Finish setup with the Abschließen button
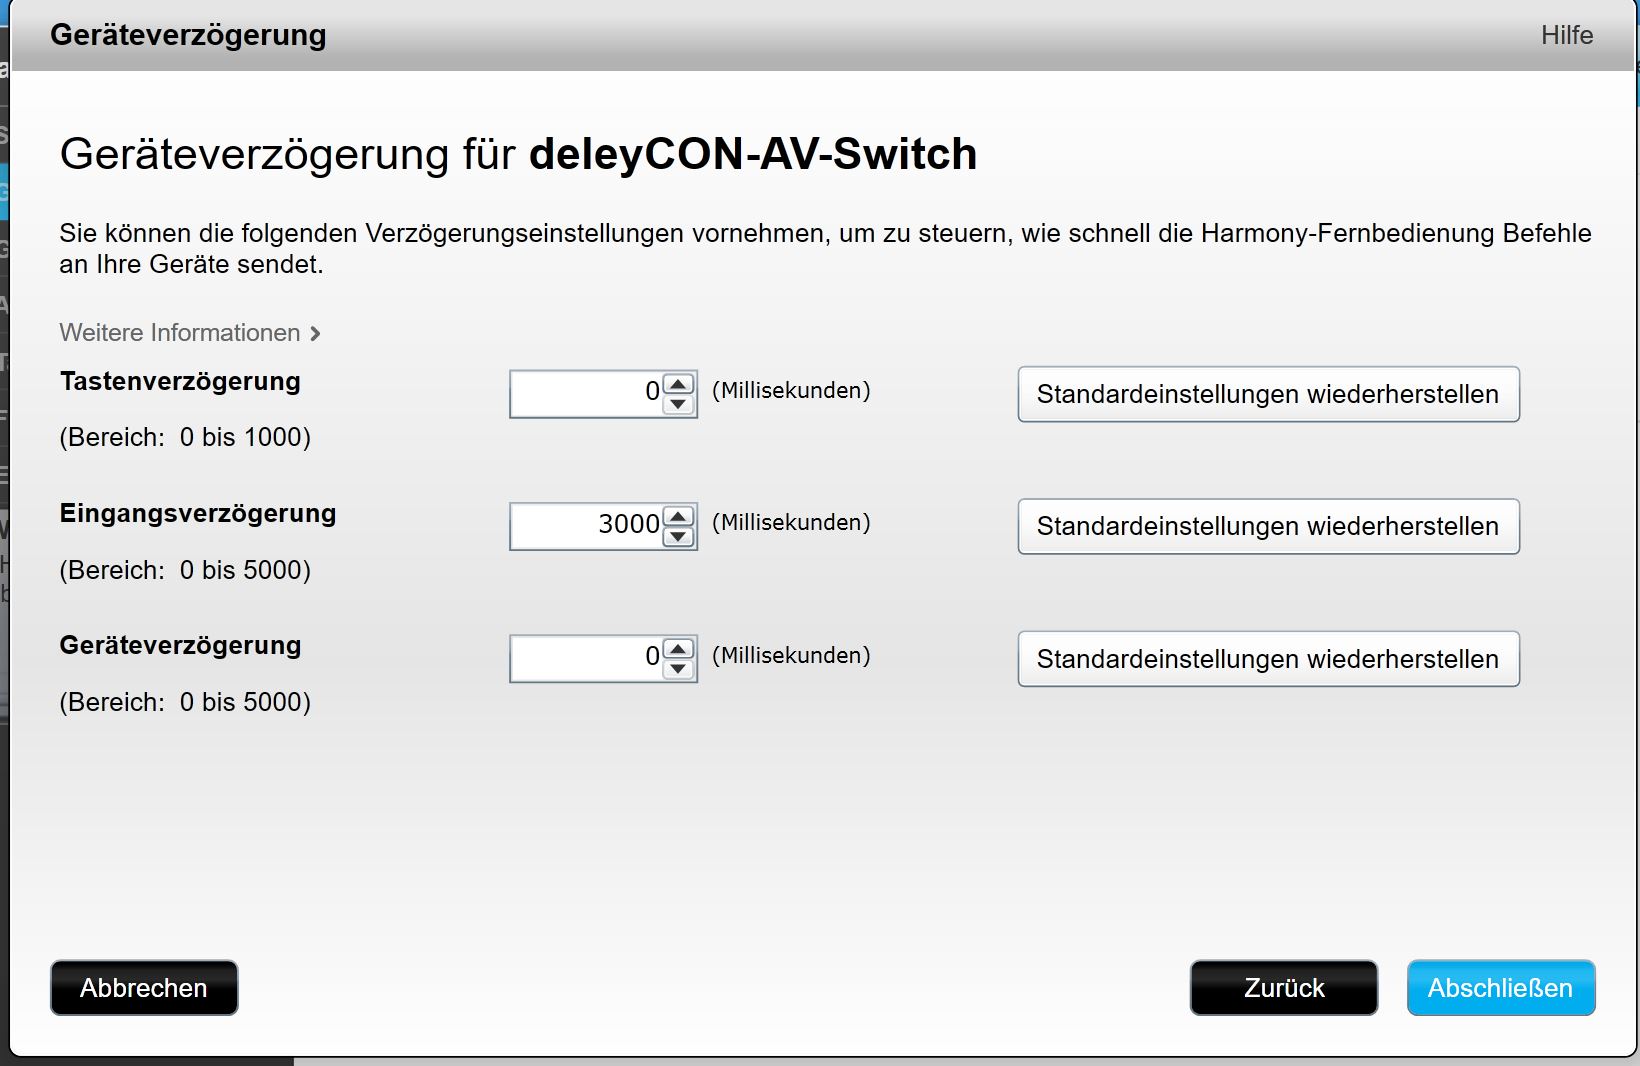Image resolution: width=1640 pixels, height=1066 pixels. (1500, 988)
